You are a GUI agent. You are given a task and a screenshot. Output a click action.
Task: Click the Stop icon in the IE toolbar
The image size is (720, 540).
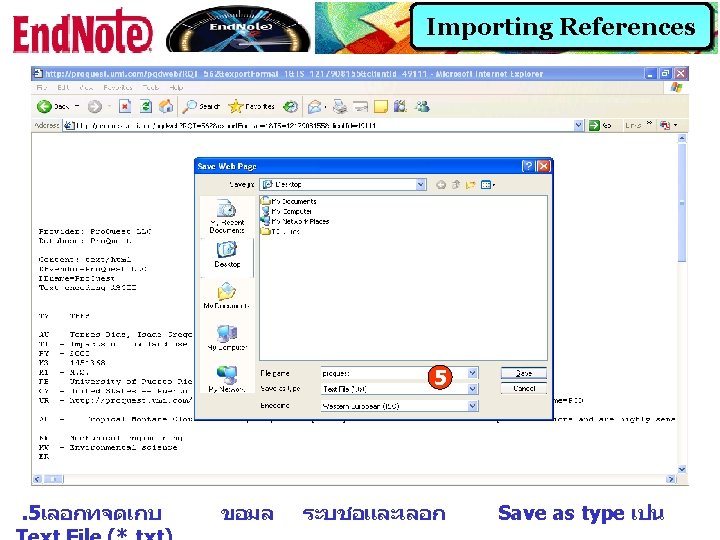coord(124,107)
